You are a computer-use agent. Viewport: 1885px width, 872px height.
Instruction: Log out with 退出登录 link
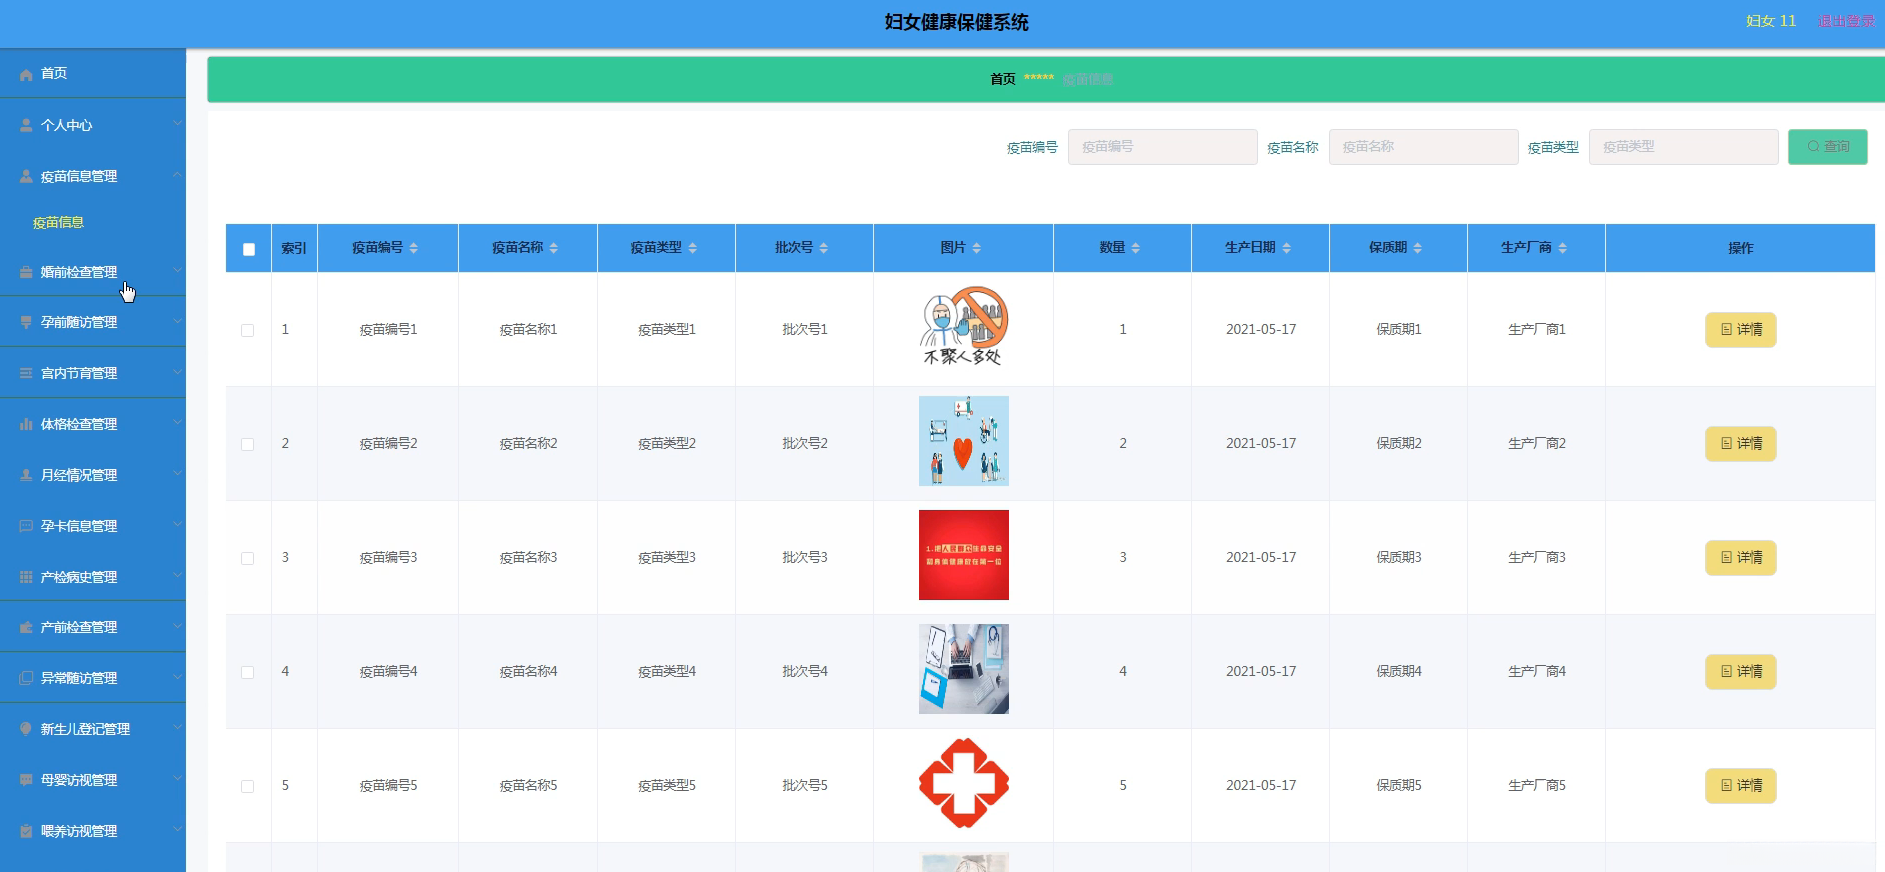1846,21
